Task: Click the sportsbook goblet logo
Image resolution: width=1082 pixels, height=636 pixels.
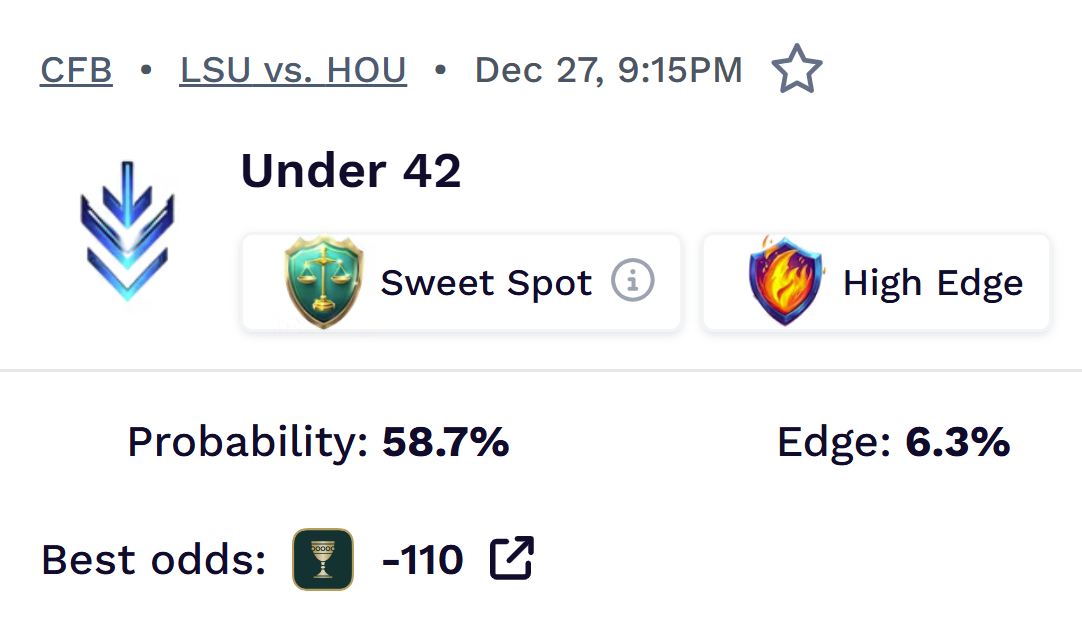Action: [x=322, y=559]
